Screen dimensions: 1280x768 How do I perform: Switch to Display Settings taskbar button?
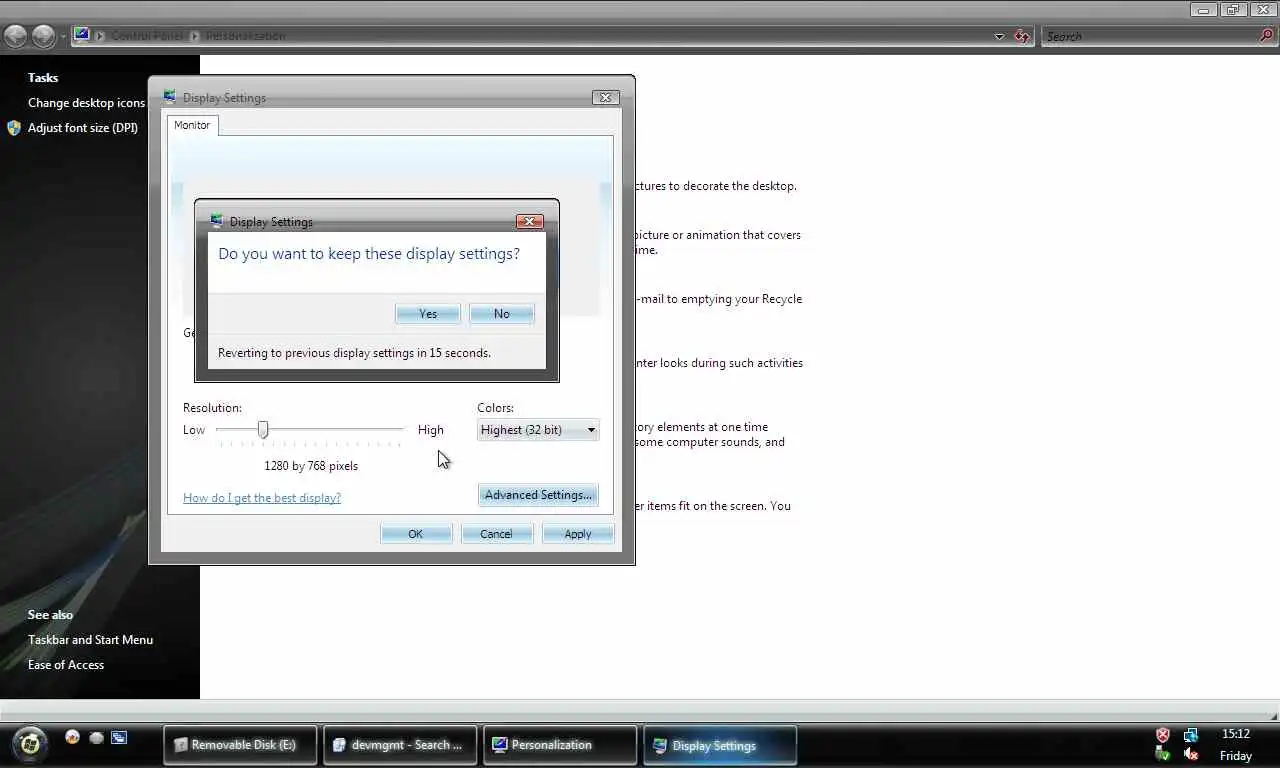[720, 745]
